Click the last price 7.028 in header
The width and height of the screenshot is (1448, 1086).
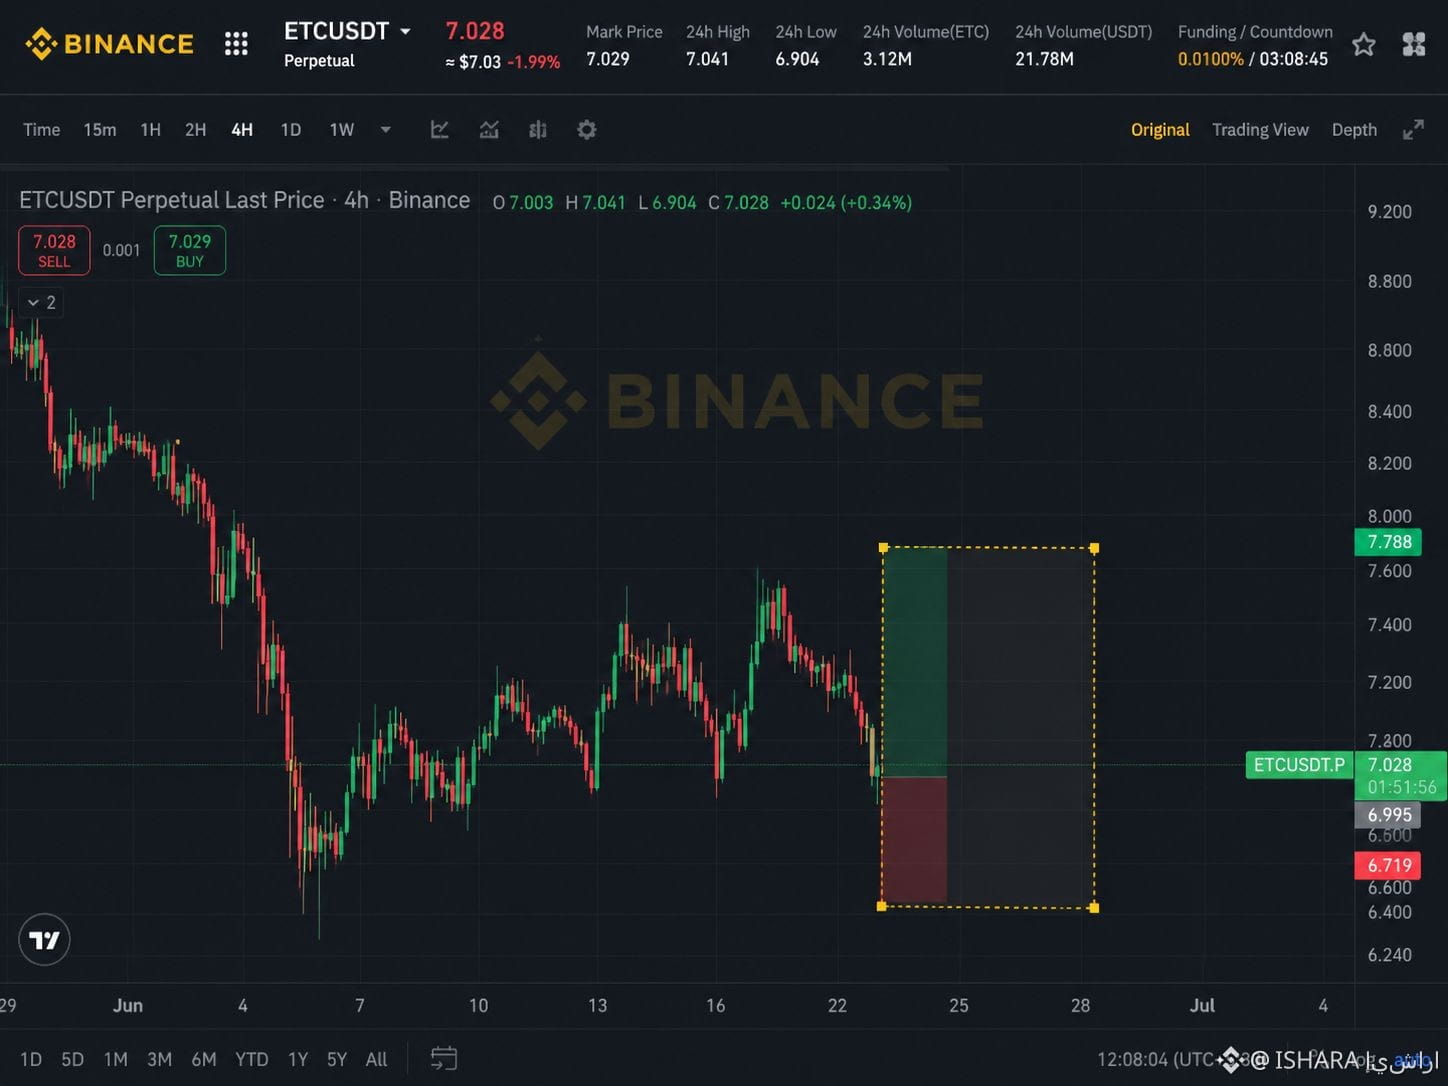tap(475, 31)
